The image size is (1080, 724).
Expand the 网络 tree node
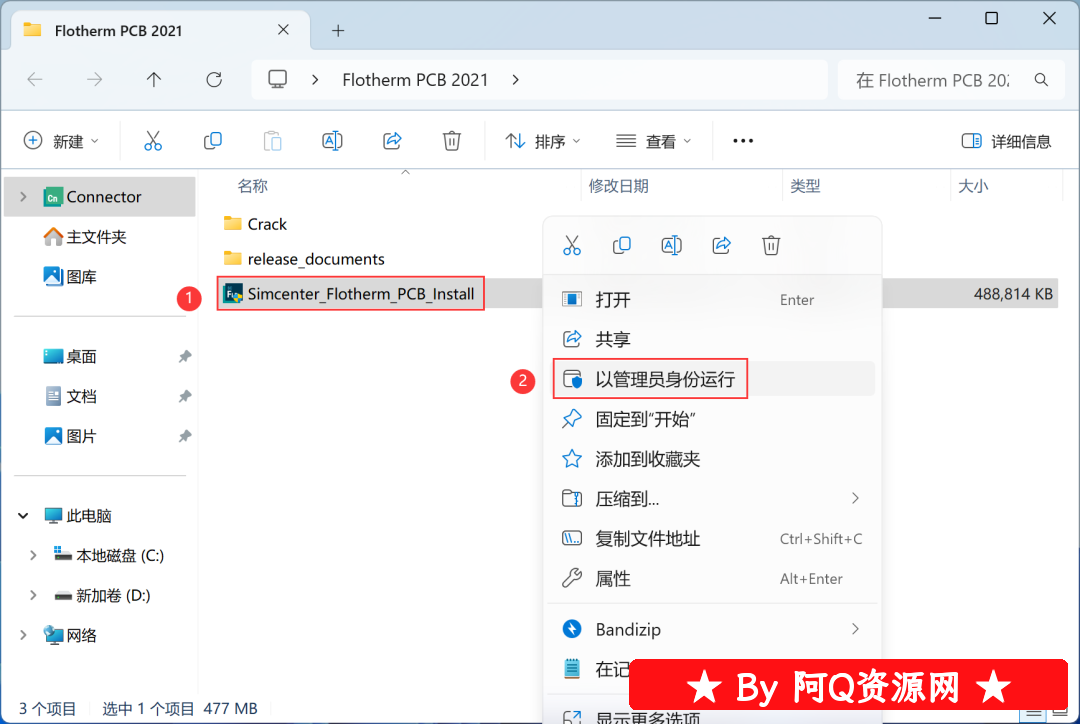click(x=23, y=635)
